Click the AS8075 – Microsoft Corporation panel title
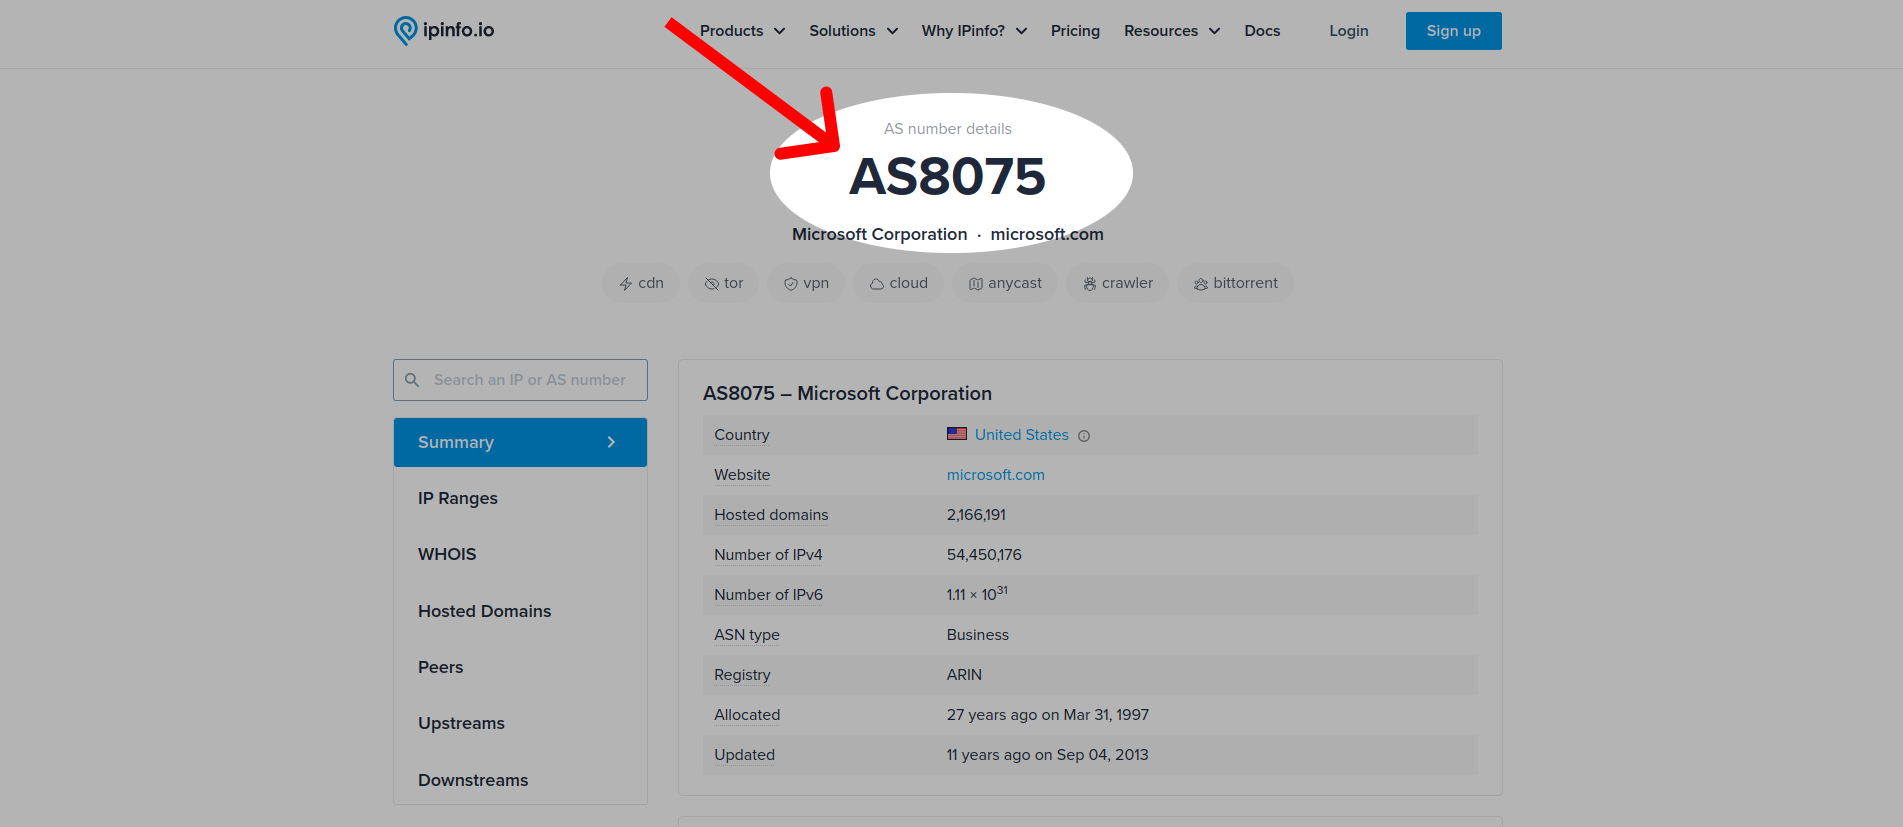 coord(847,394)
